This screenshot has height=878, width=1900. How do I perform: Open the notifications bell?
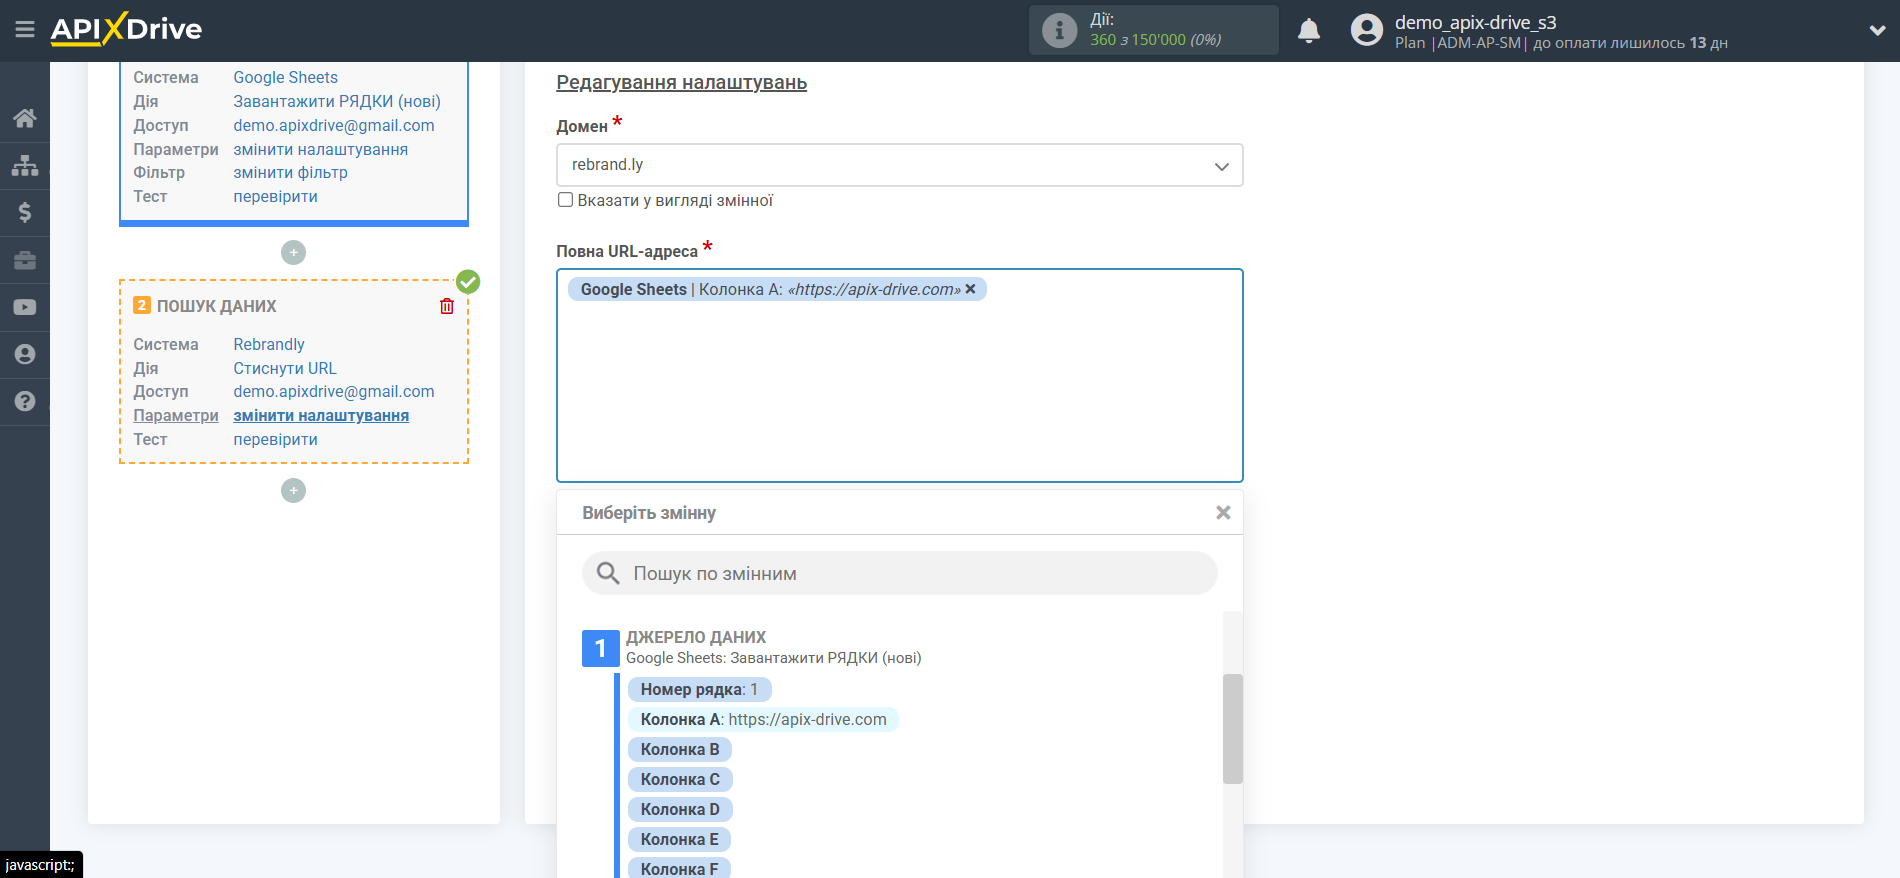click(x=1309, y=31)
